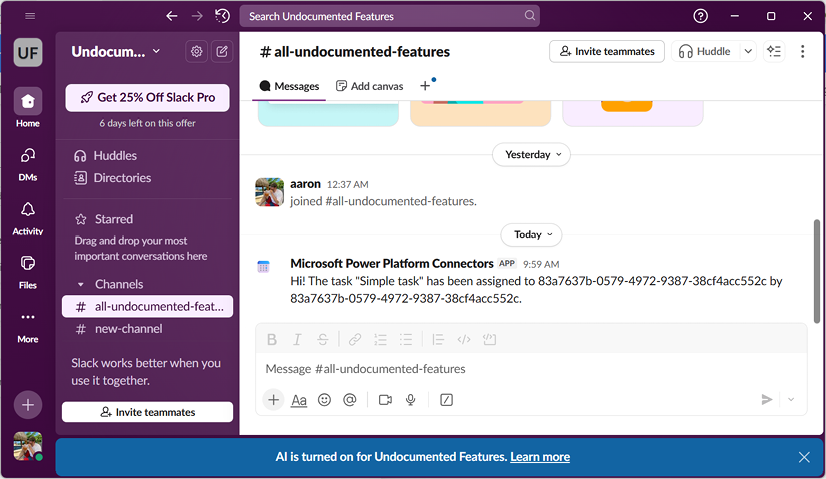Open the history clock icon

[222, 16]
